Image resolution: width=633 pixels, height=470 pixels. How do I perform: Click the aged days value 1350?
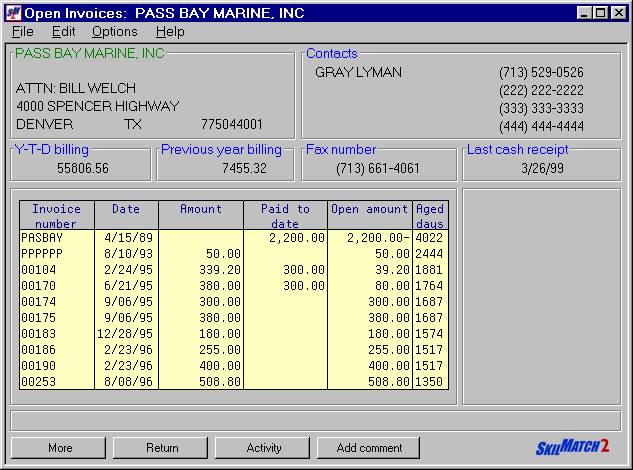(x=429, y=382)
